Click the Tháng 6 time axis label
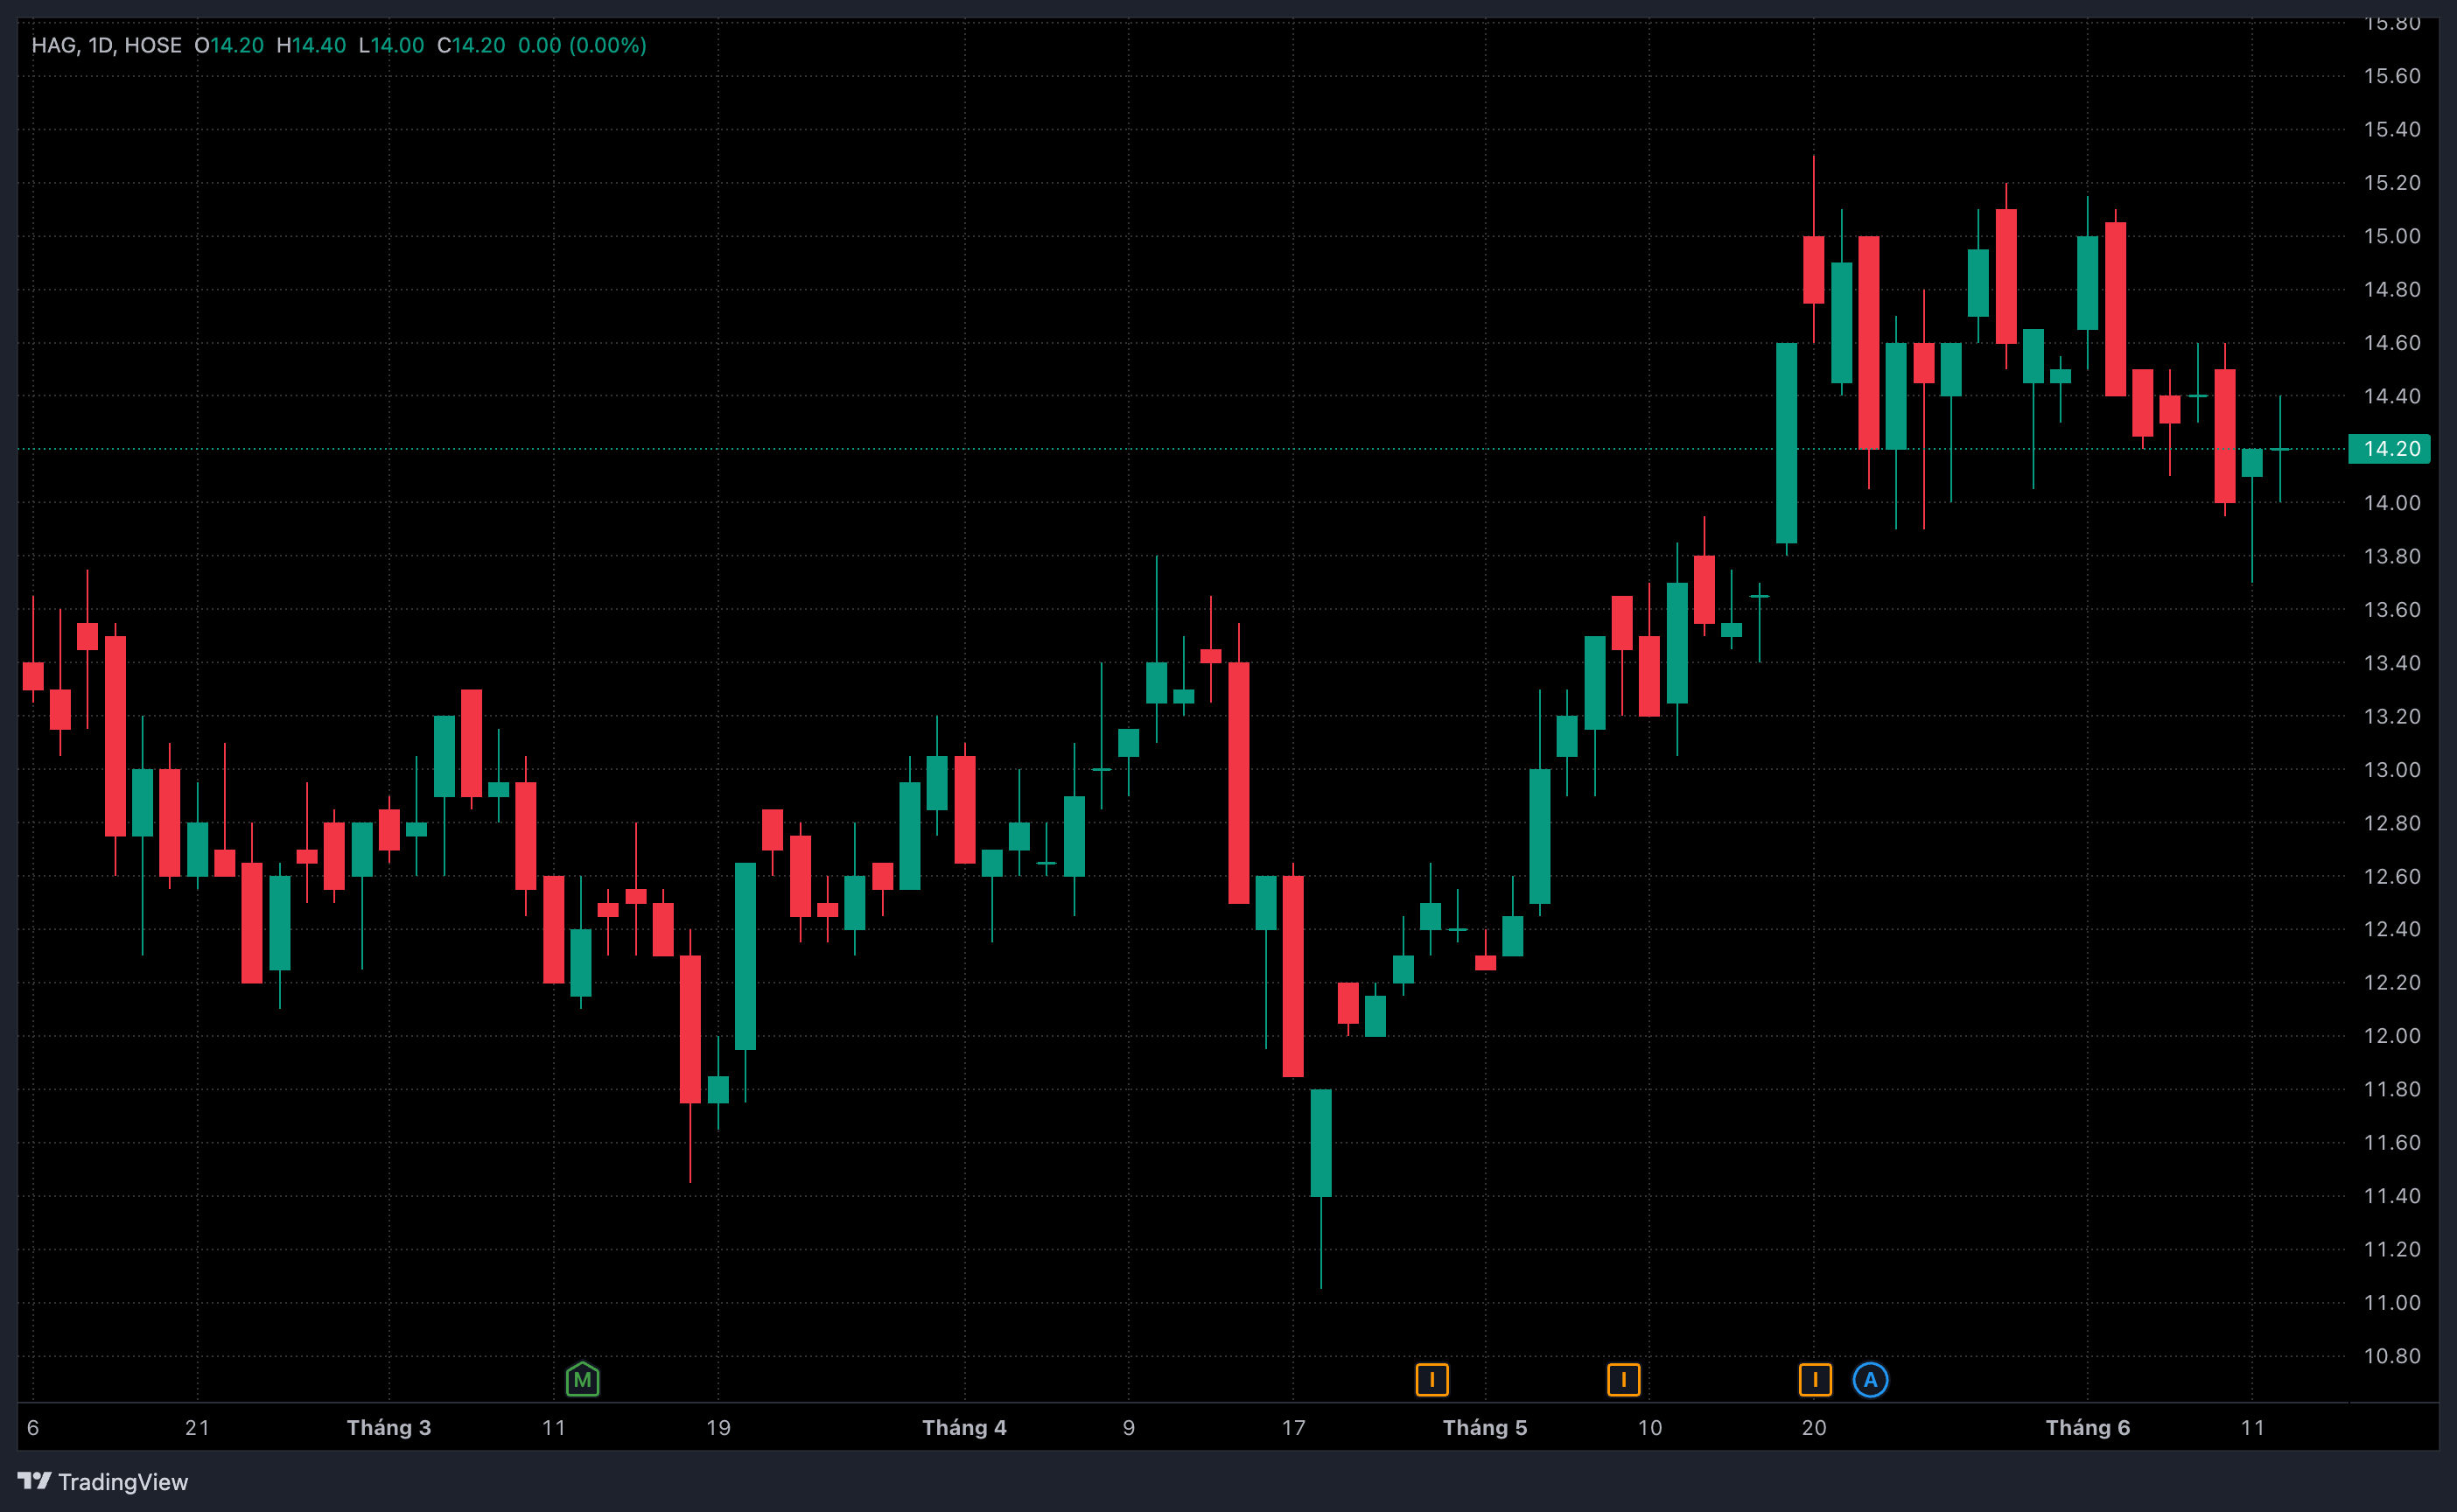The width and height of the screenshot is (2457, 1512). click(x=2088, y=1427)
